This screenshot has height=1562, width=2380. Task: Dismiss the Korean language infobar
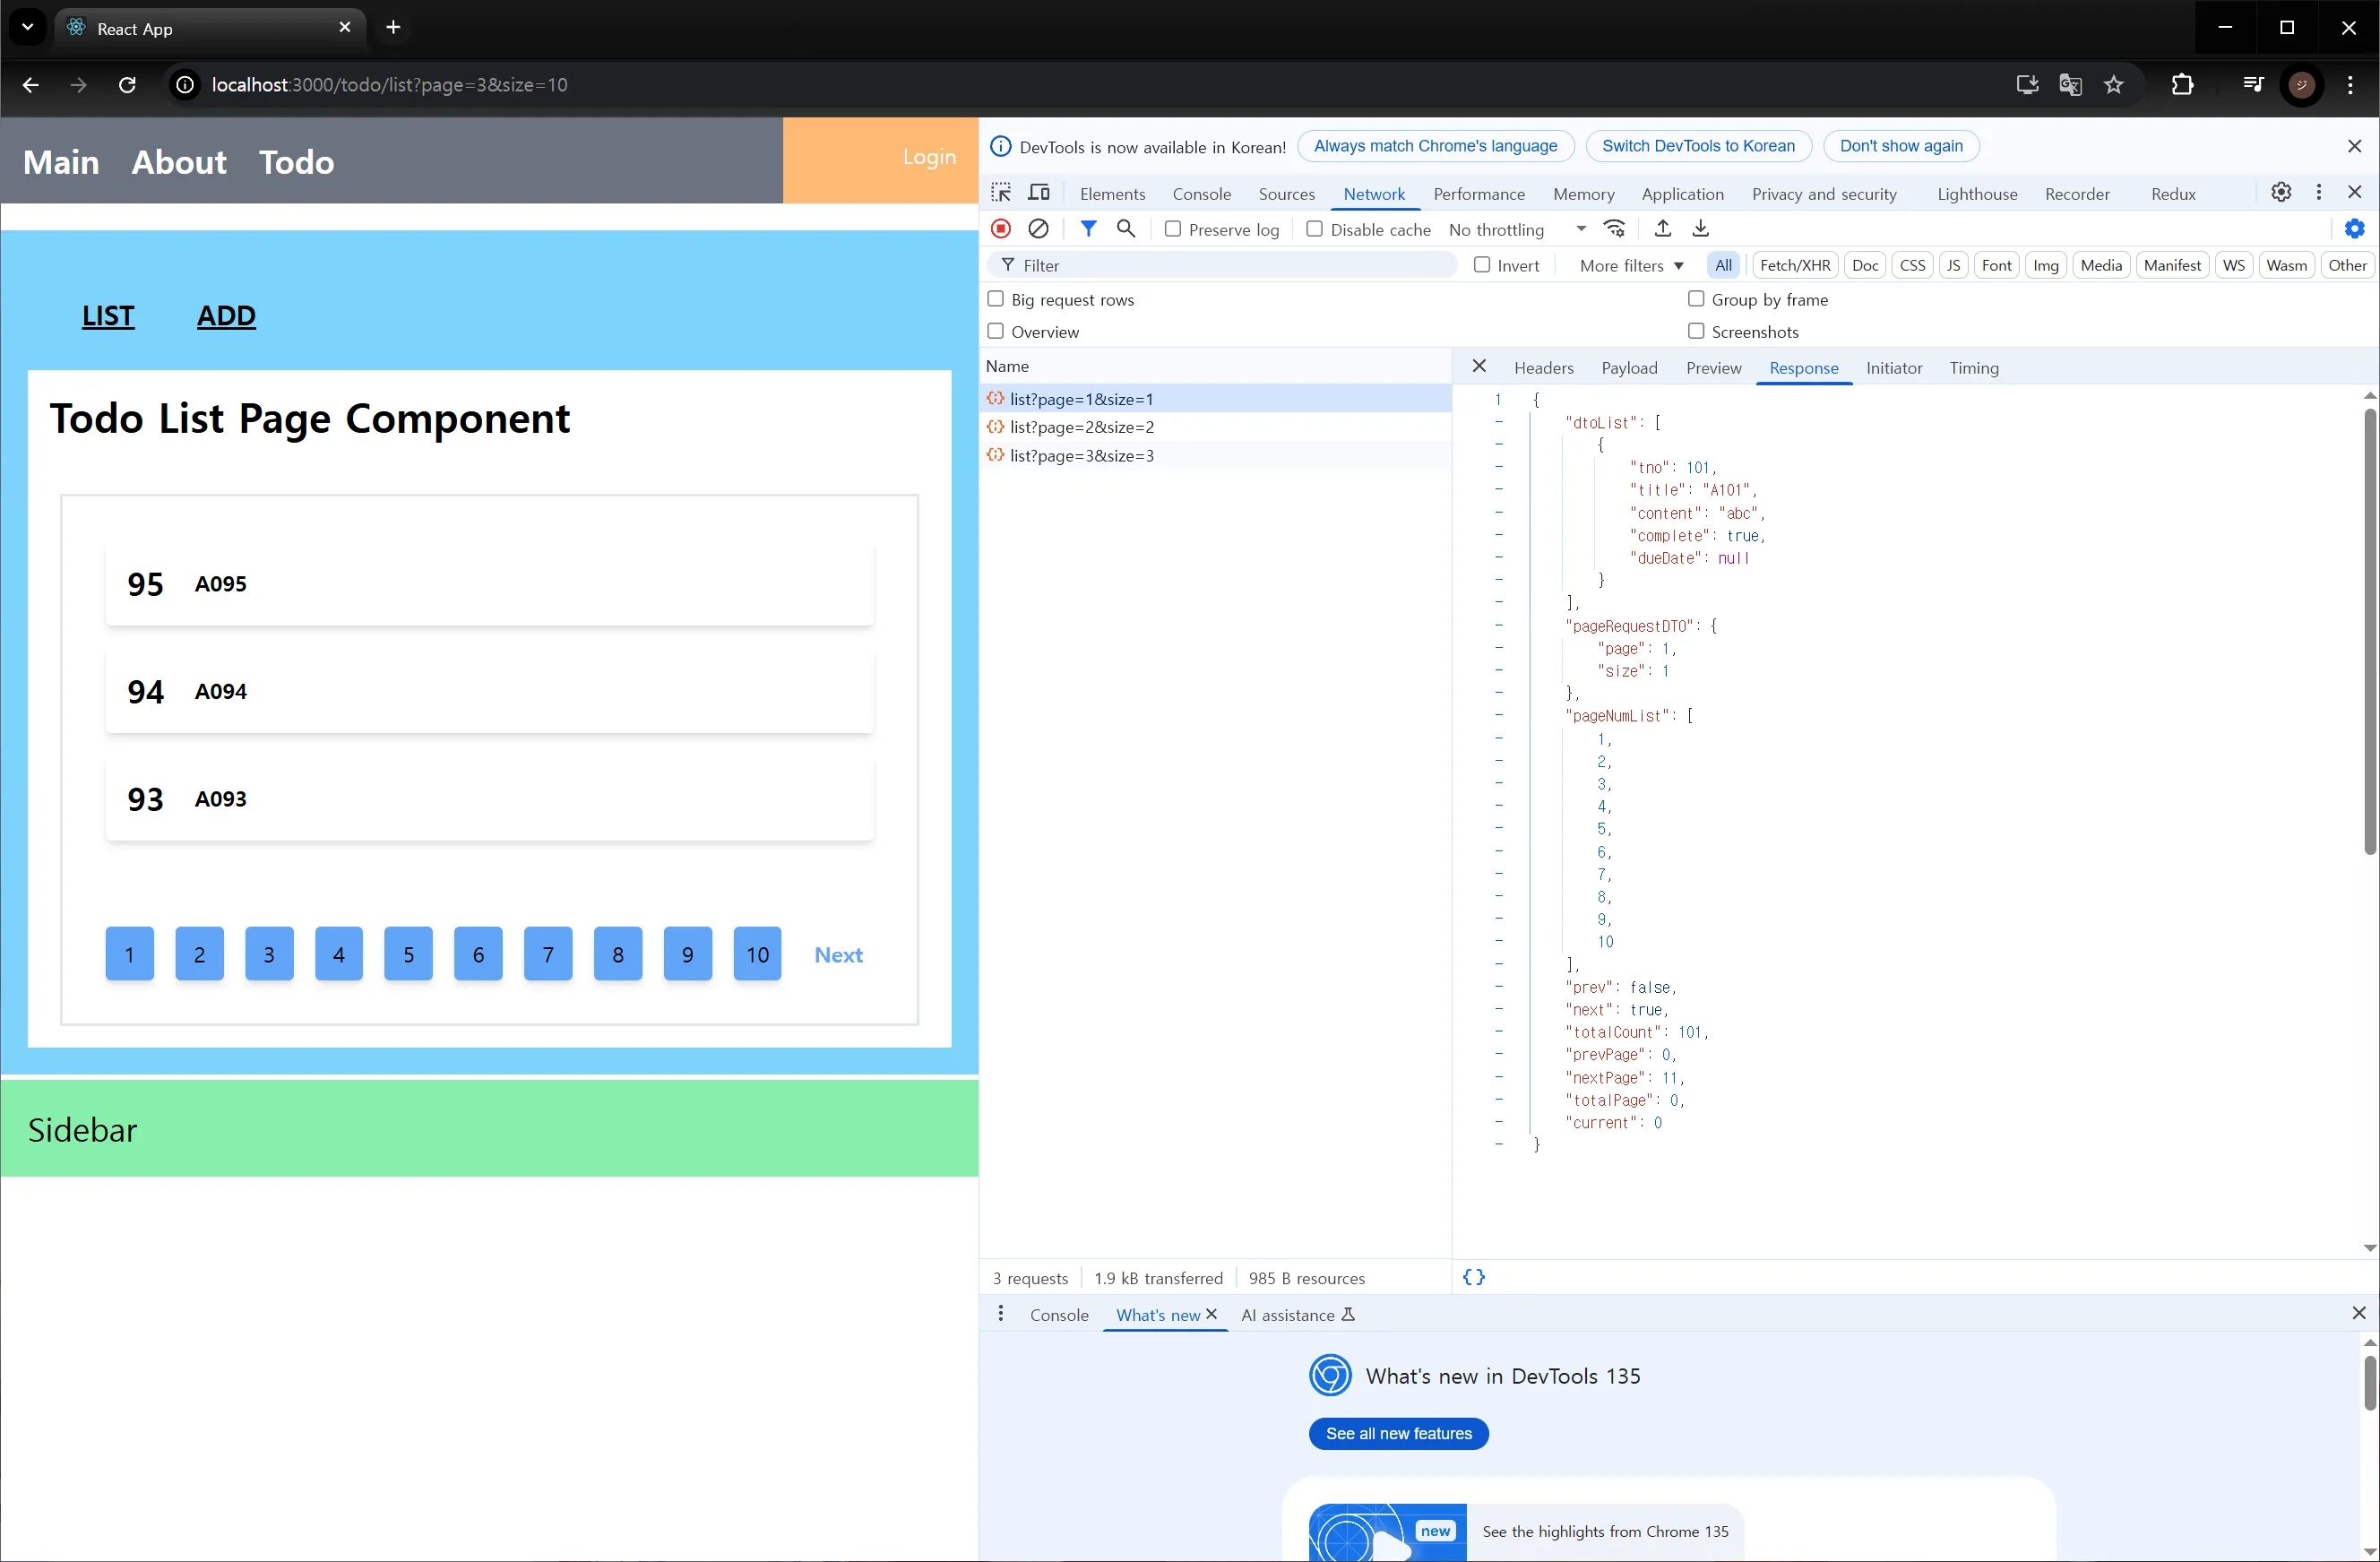coord(2354,146)
